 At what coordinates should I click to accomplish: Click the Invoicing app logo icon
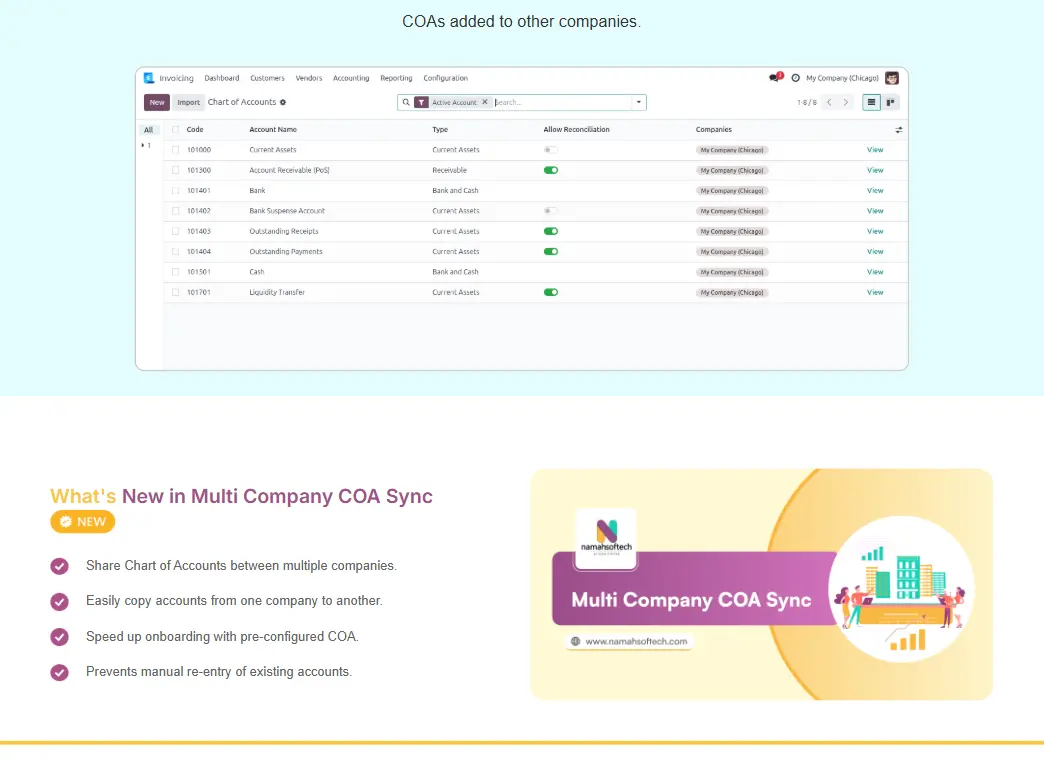(149, 78)
